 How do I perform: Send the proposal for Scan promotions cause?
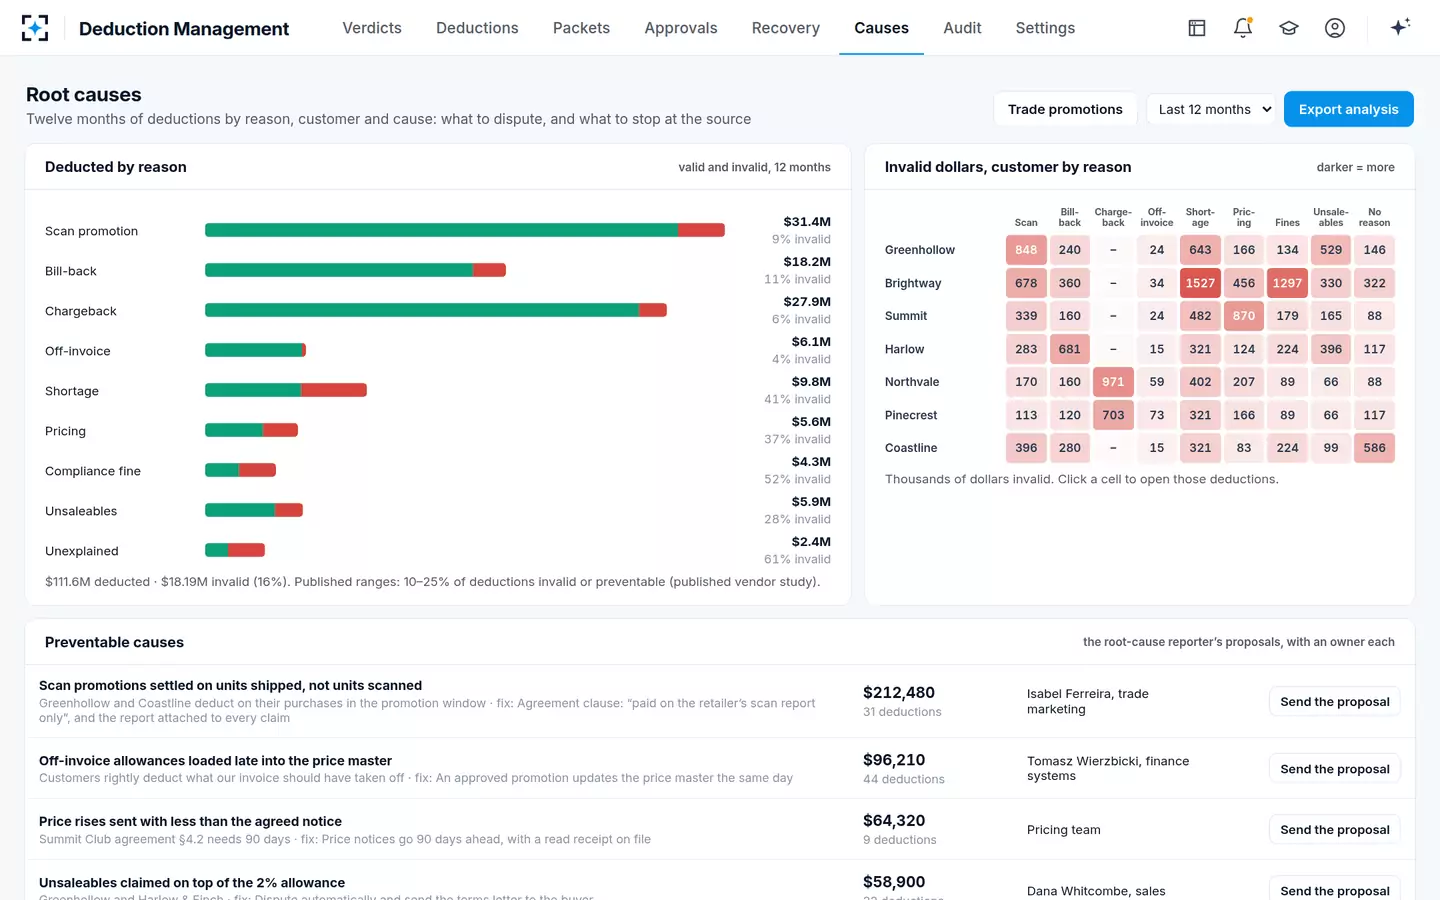(1334, 702)
